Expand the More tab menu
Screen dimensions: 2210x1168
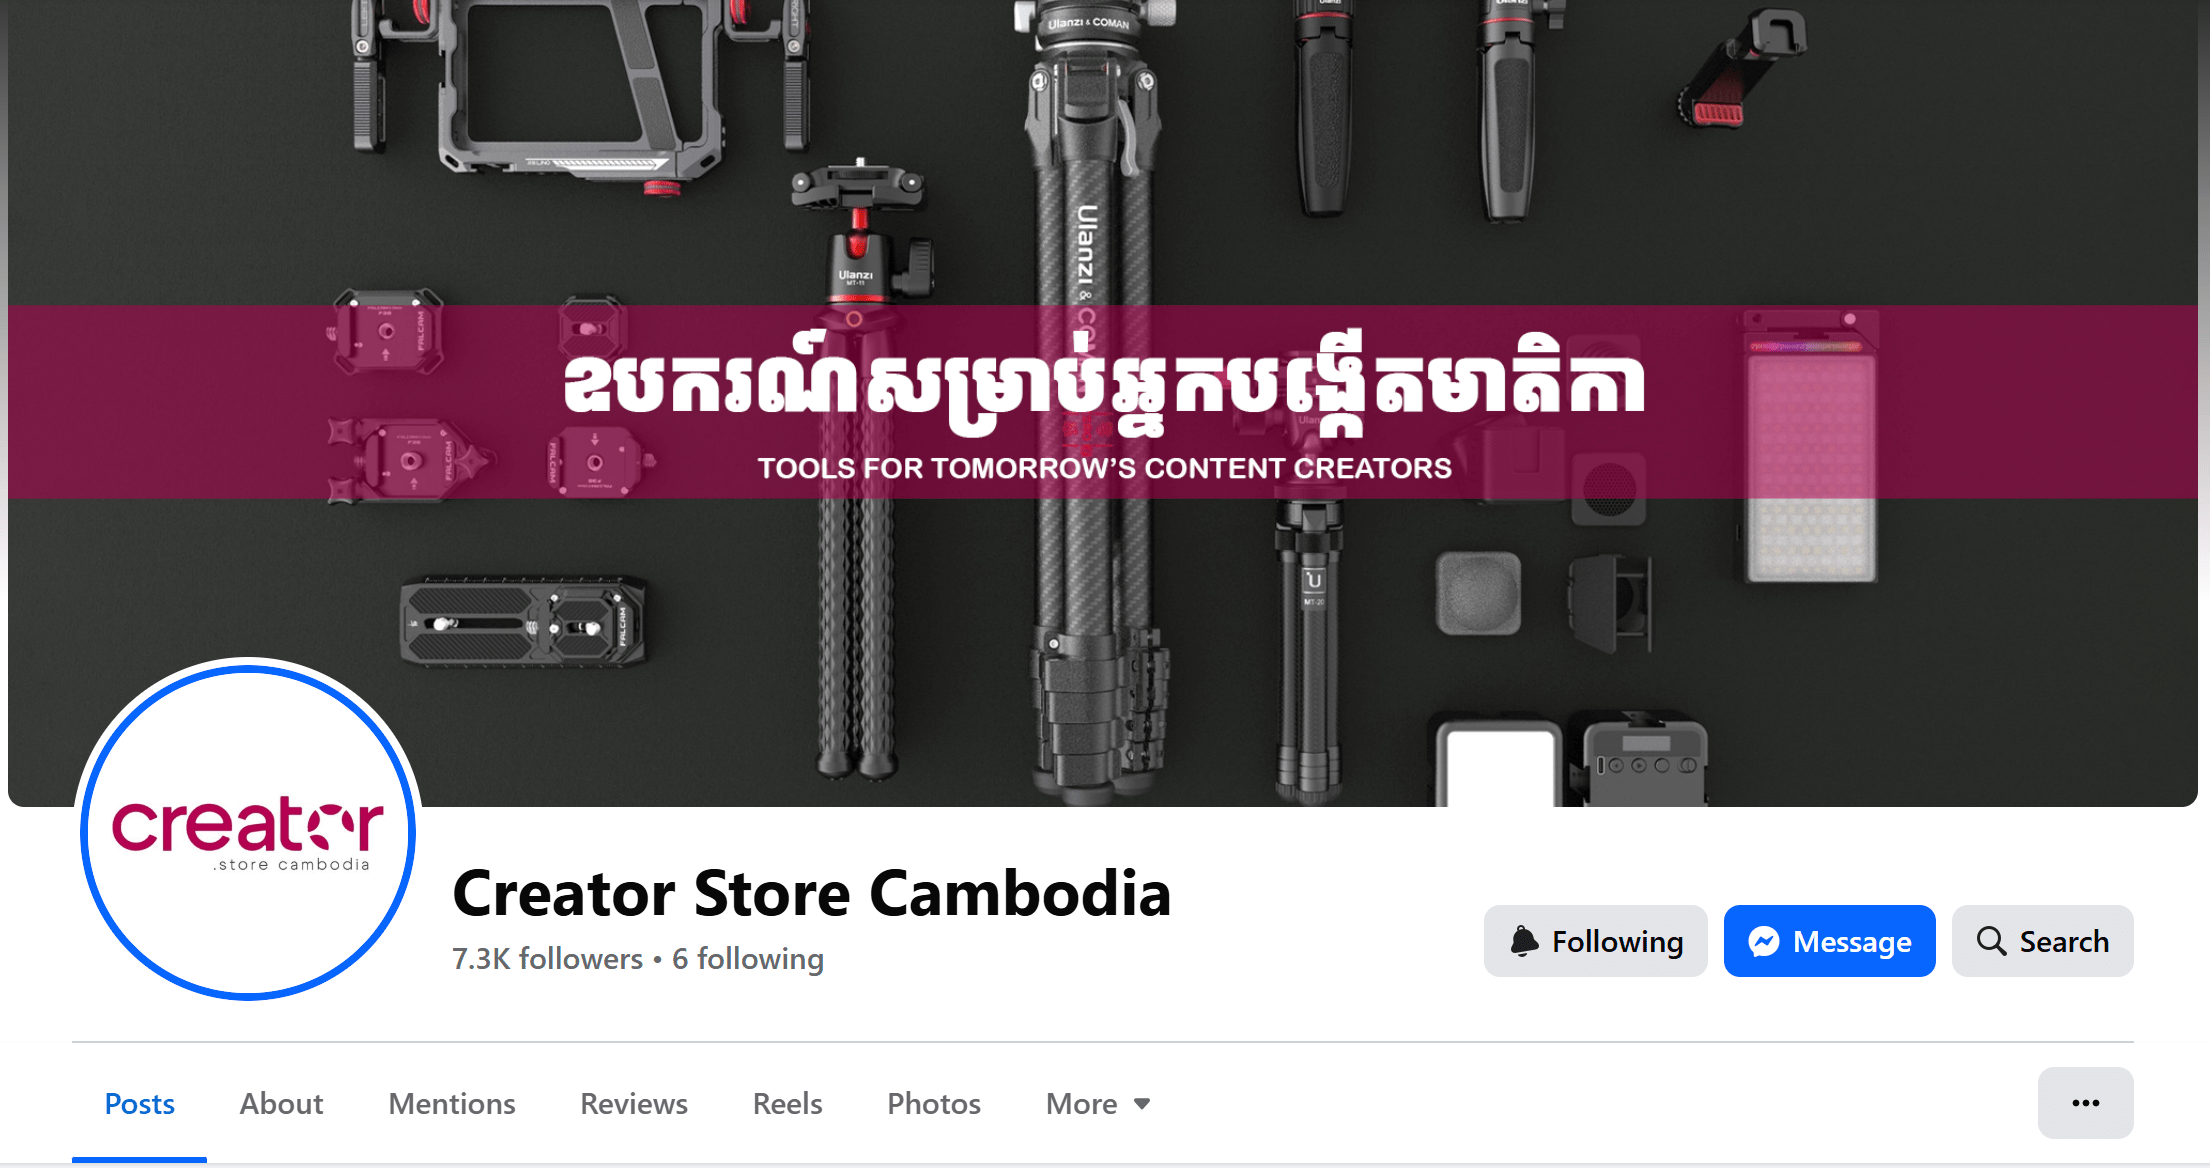(1098, 1104)
